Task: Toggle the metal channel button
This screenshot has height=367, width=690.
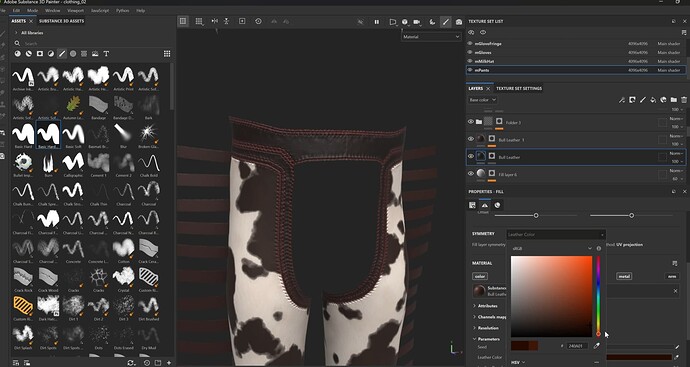Action: [x=624, y=276]
